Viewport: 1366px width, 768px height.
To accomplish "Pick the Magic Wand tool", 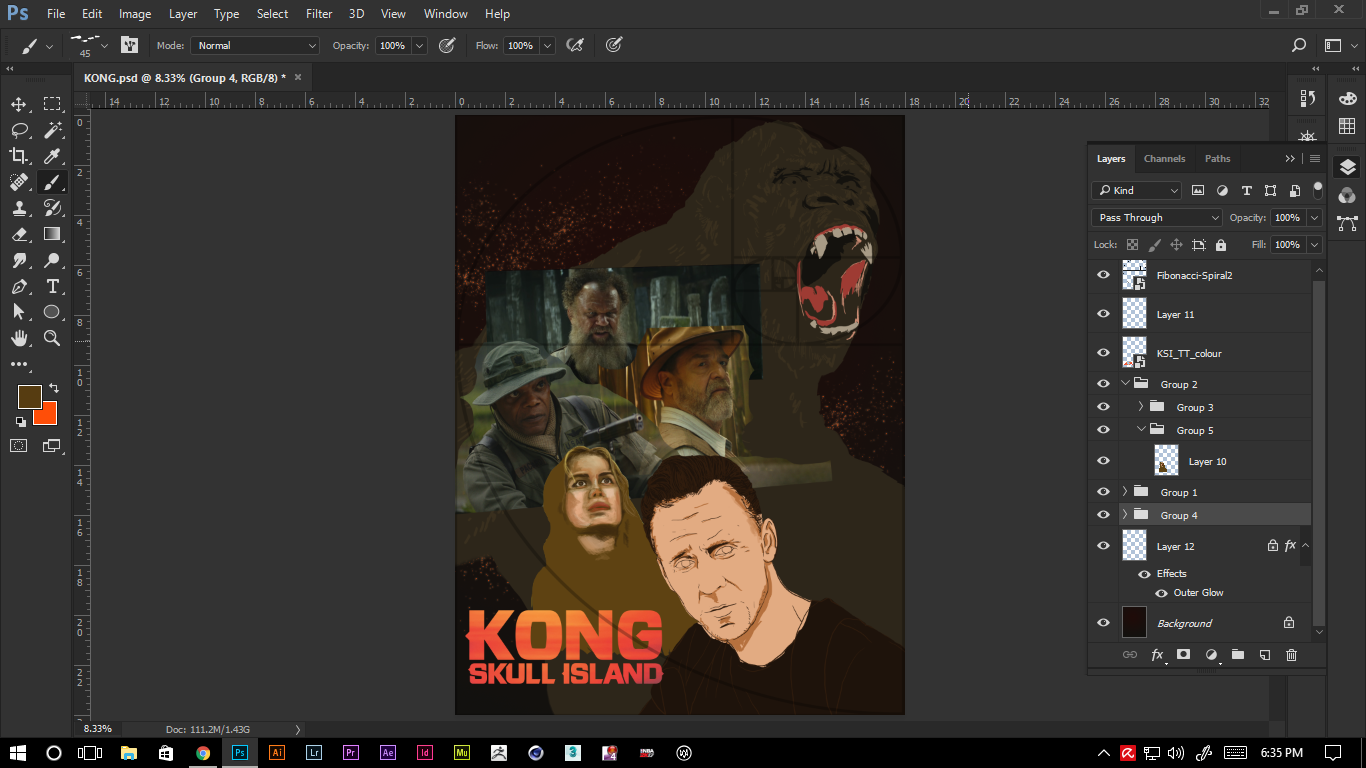I will (52, 130).
